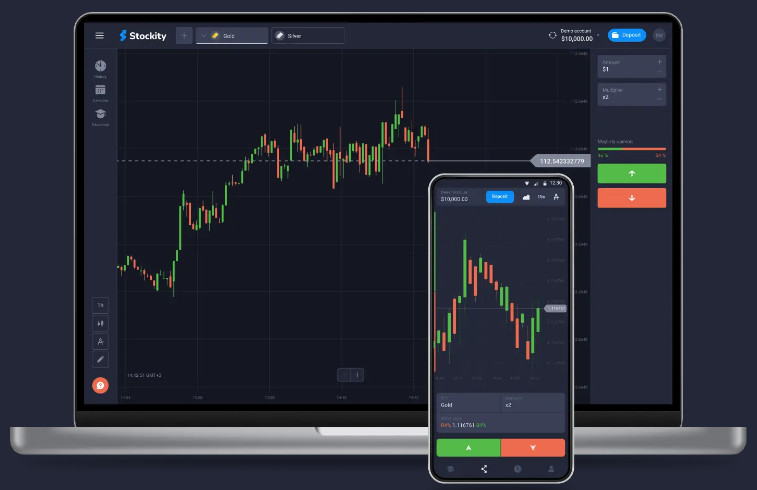Tap the phone's red Down arrow button
The height and width of the screenshot is (490, 757).
coord(533,448)
